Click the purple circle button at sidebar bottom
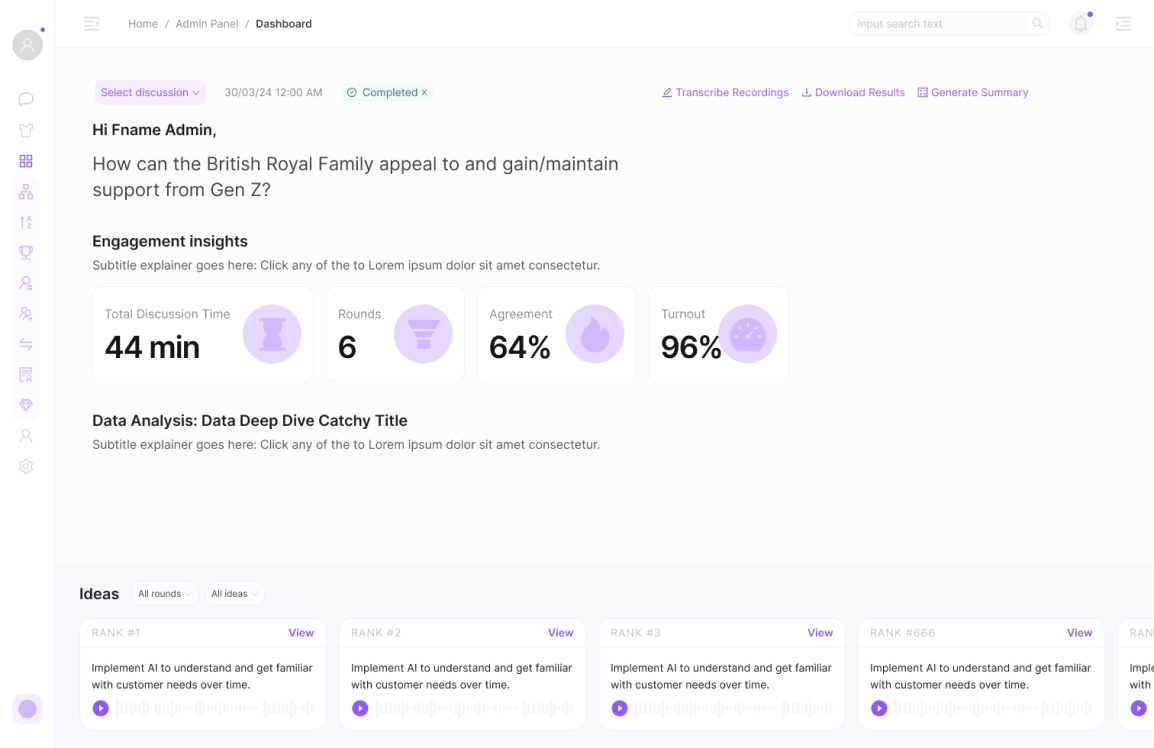The image size is (1154, 748). click(27, 709)
